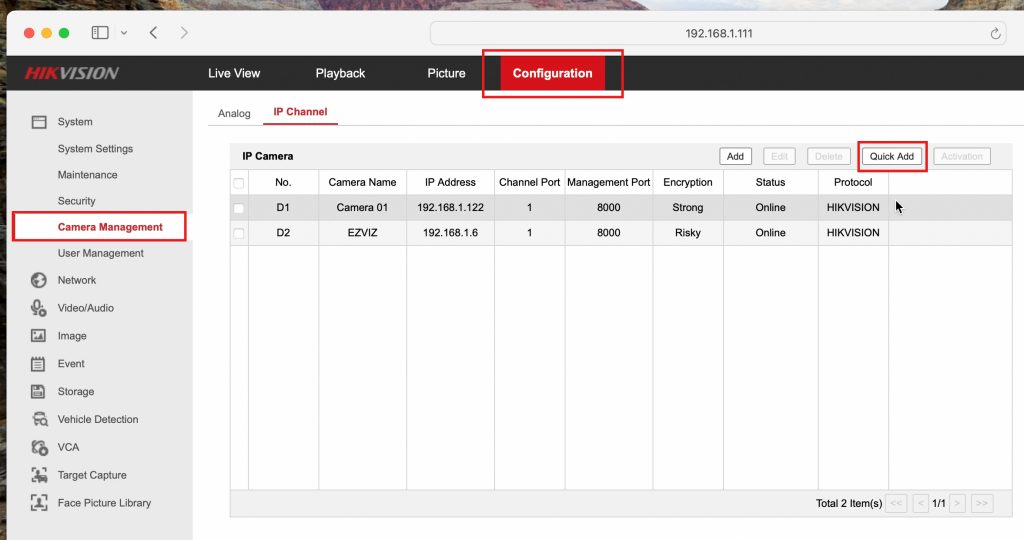
Task: Click the Add camera button
Action: [735, 156]
